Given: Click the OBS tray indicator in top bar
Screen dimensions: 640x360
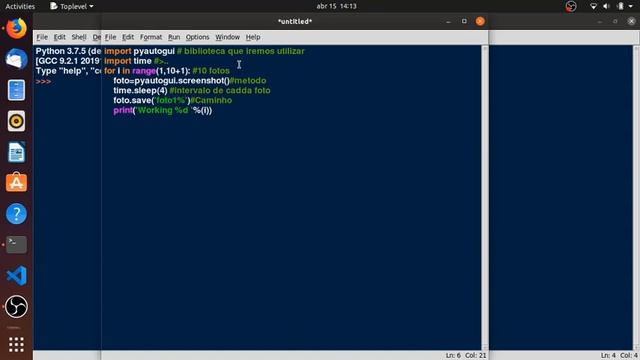Looking at the screenshot, I should pyautogui.click(x=571, y=6).
